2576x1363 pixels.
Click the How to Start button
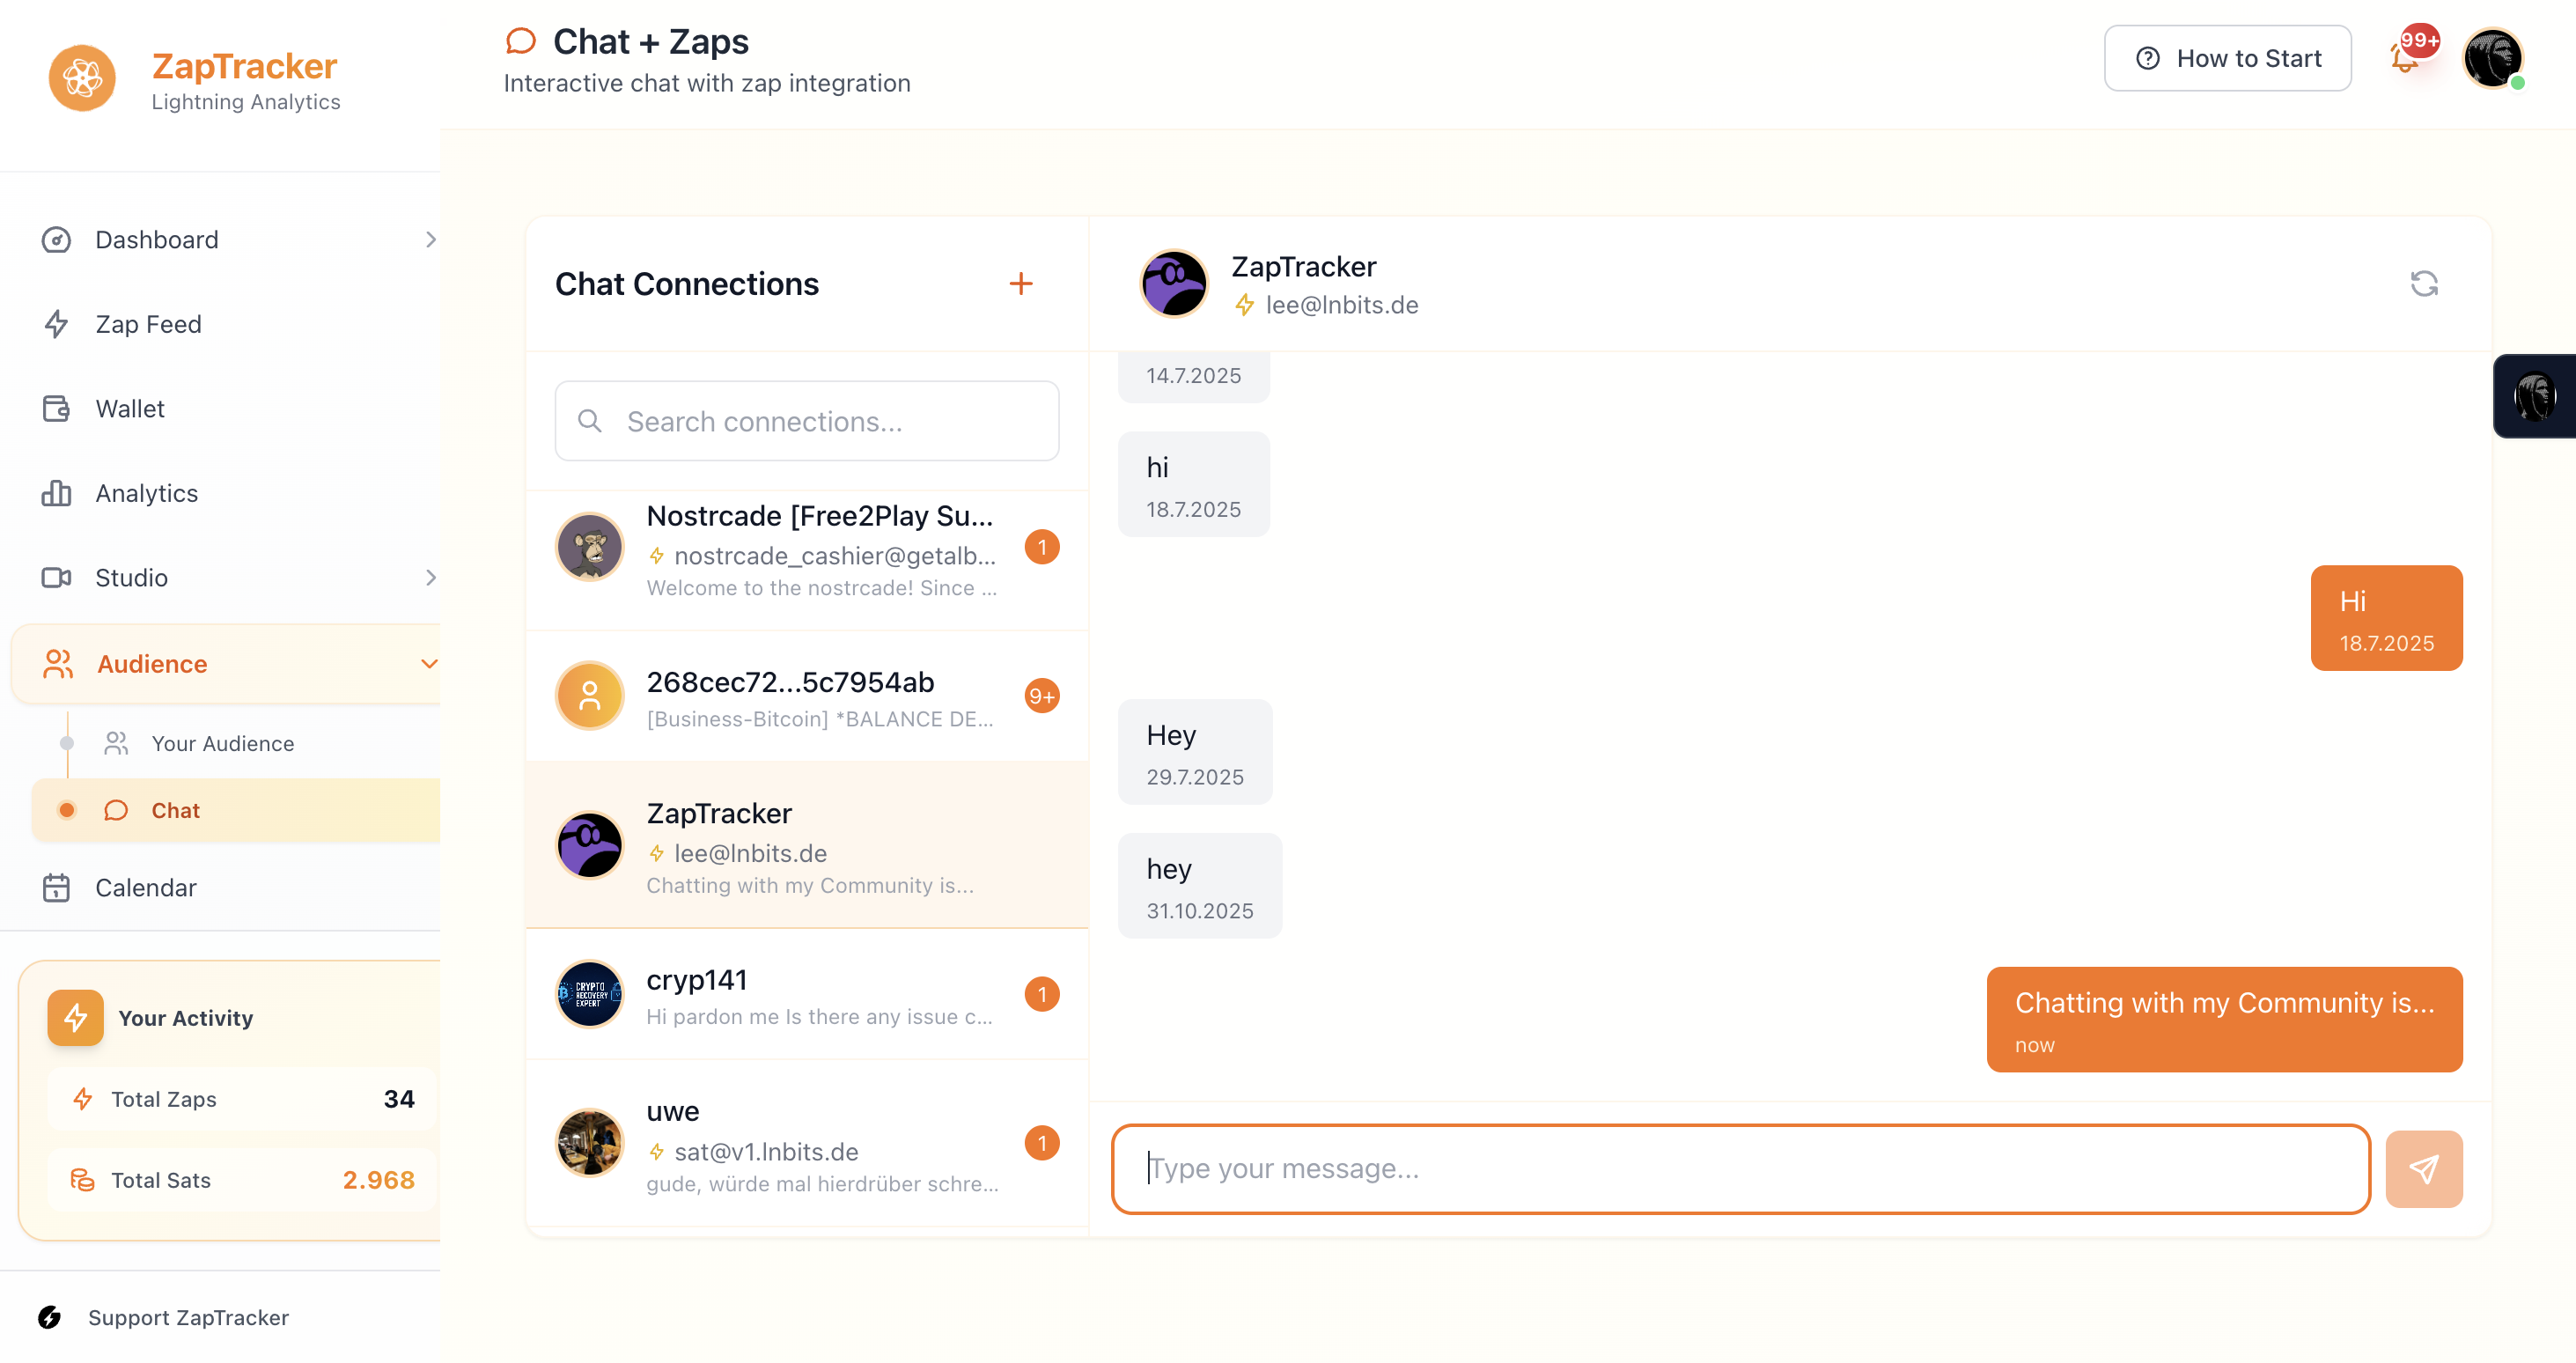tap(2228, 58)
